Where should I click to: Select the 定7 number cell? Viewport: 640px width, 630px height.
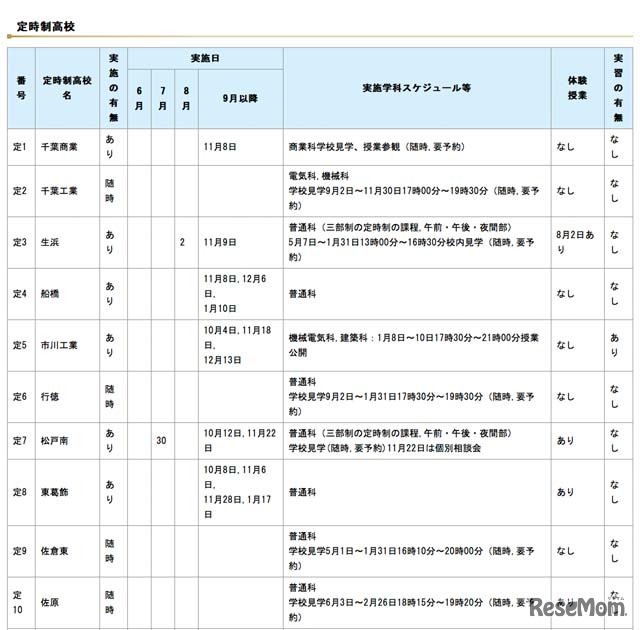20,440
